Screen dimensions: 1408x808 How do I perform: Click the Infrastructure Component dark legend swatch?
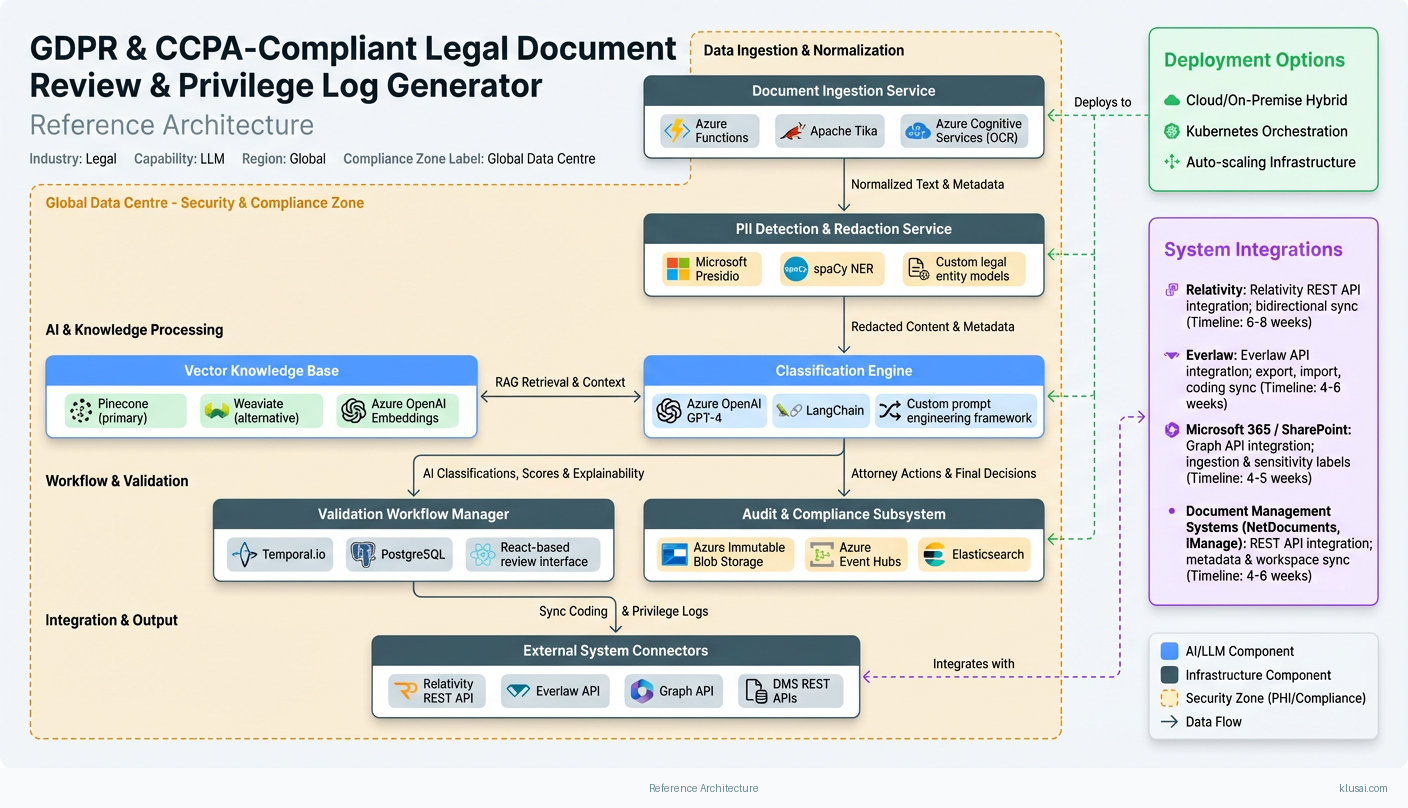pos(1169,675)
